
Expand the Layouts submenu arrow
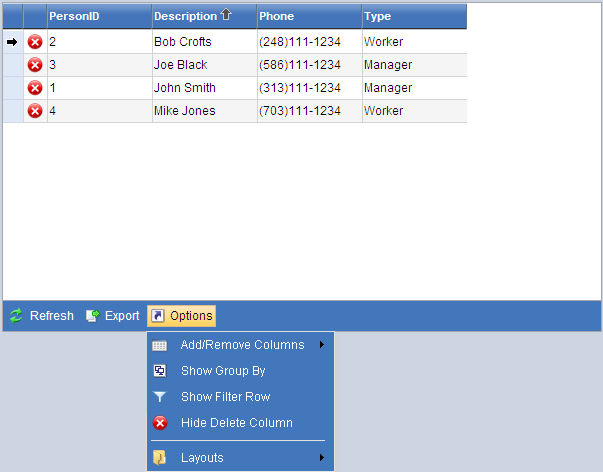tap(322, 458)
